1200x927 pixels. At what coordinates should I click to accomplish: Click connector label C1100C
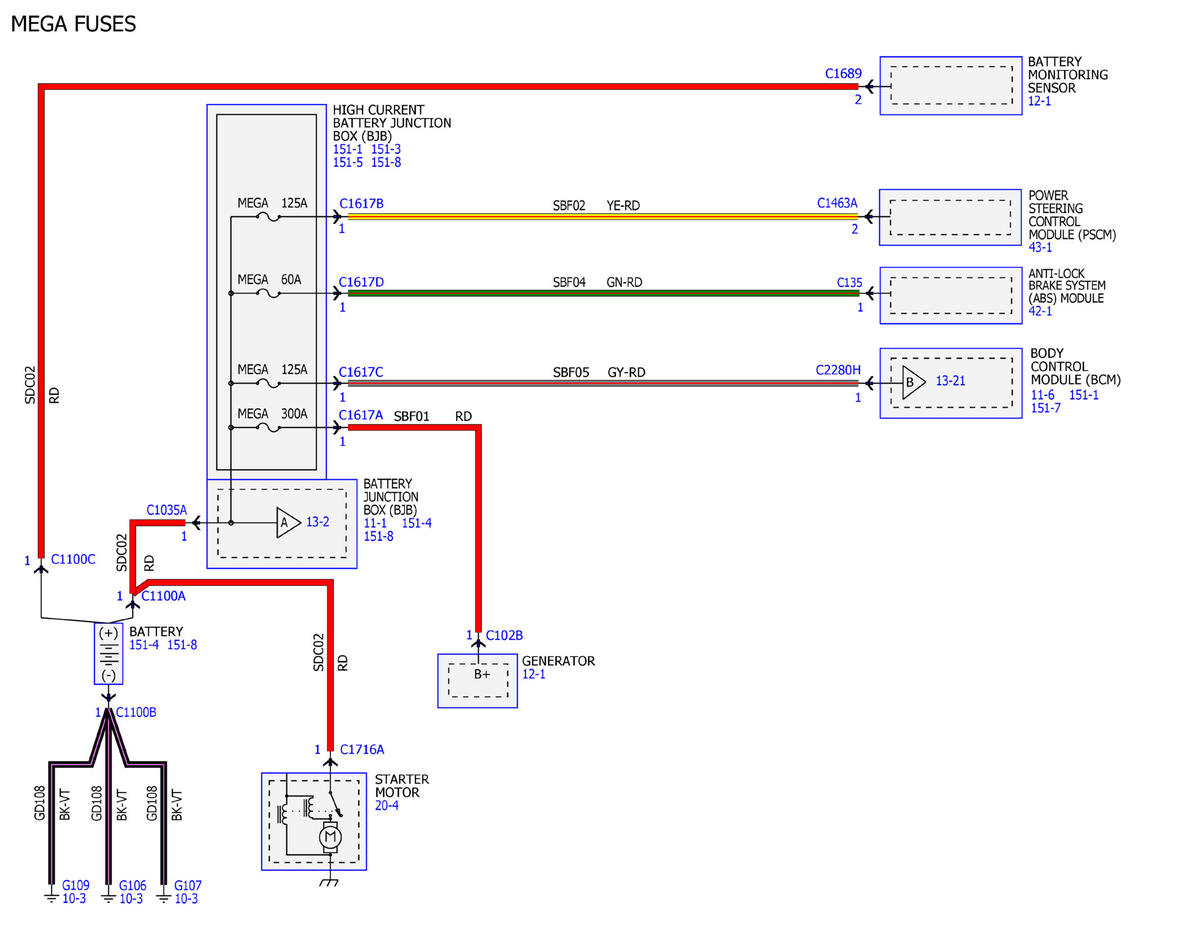[73, 560]
